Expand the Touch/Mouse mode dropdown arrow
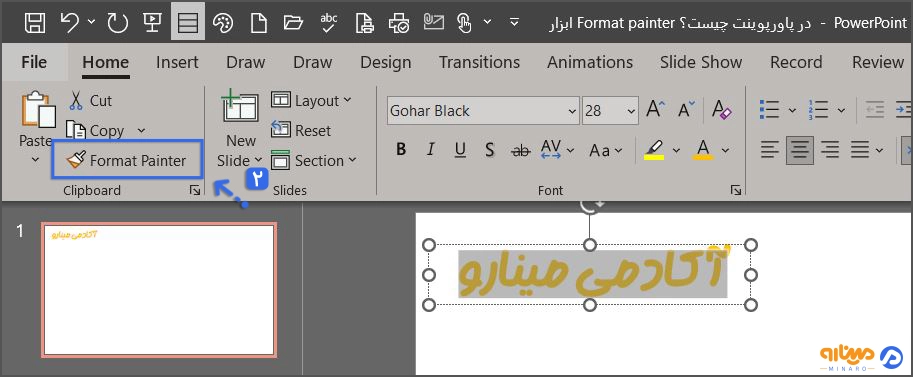The width and height of the screenshot is (913, 377). (x=488, y=22)
